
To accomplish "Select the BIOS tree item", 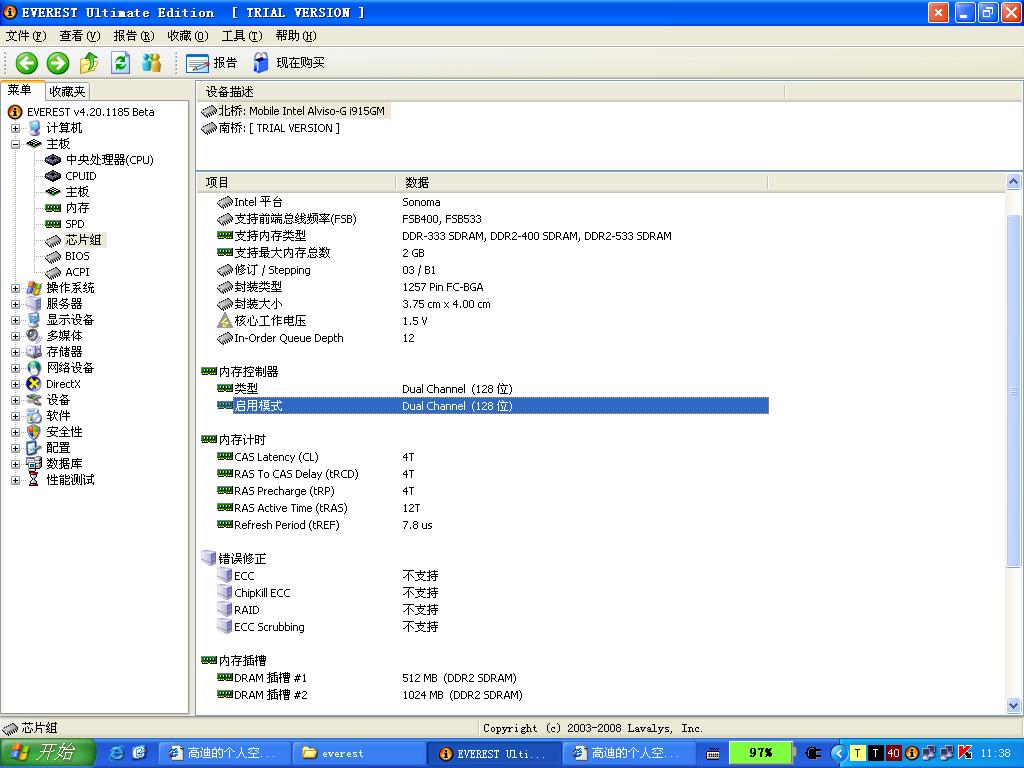I will coord(77,256).
